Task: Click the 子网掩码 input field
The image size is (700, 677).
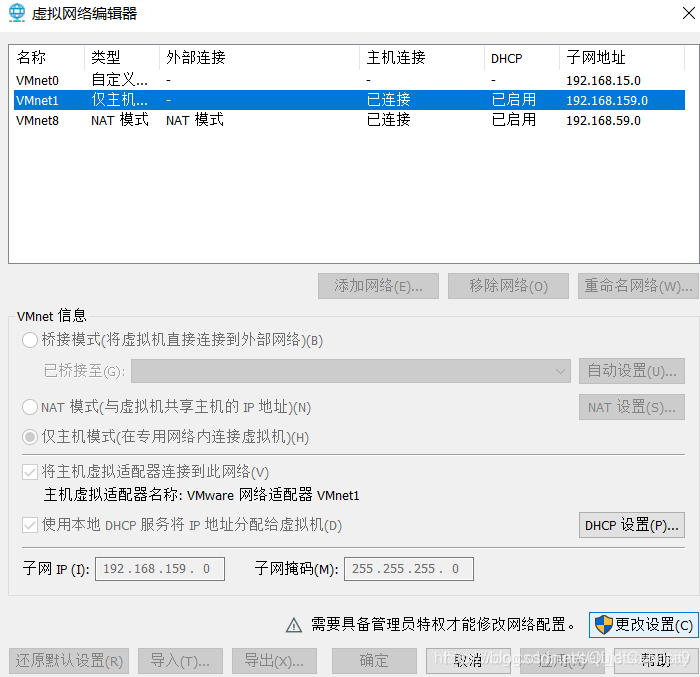Action: (408, 569)
